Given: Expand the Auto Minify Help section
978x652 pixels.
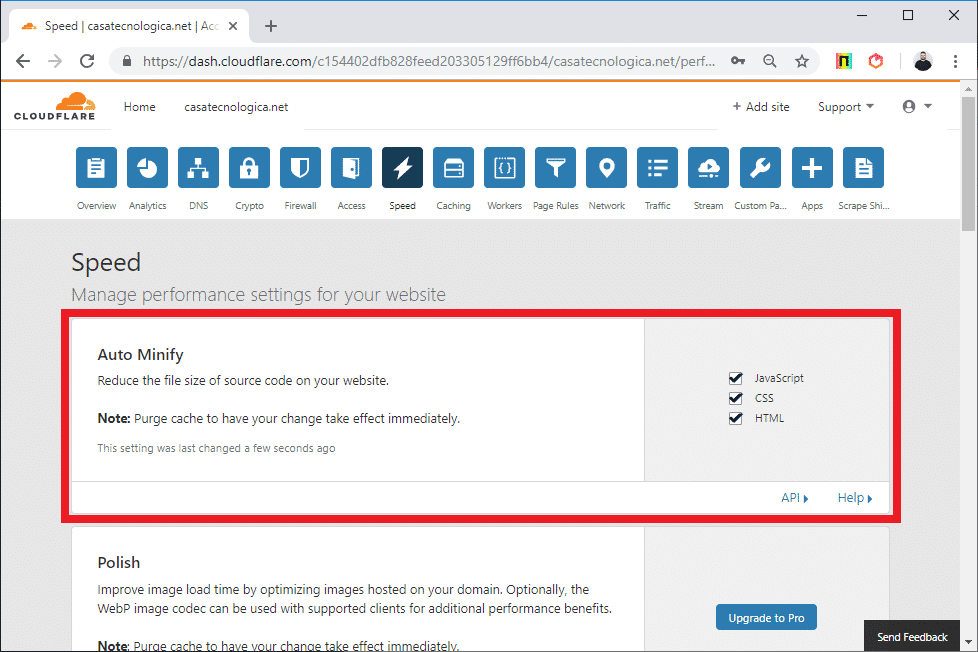Looking at the screenshot, I should [855, 498].
